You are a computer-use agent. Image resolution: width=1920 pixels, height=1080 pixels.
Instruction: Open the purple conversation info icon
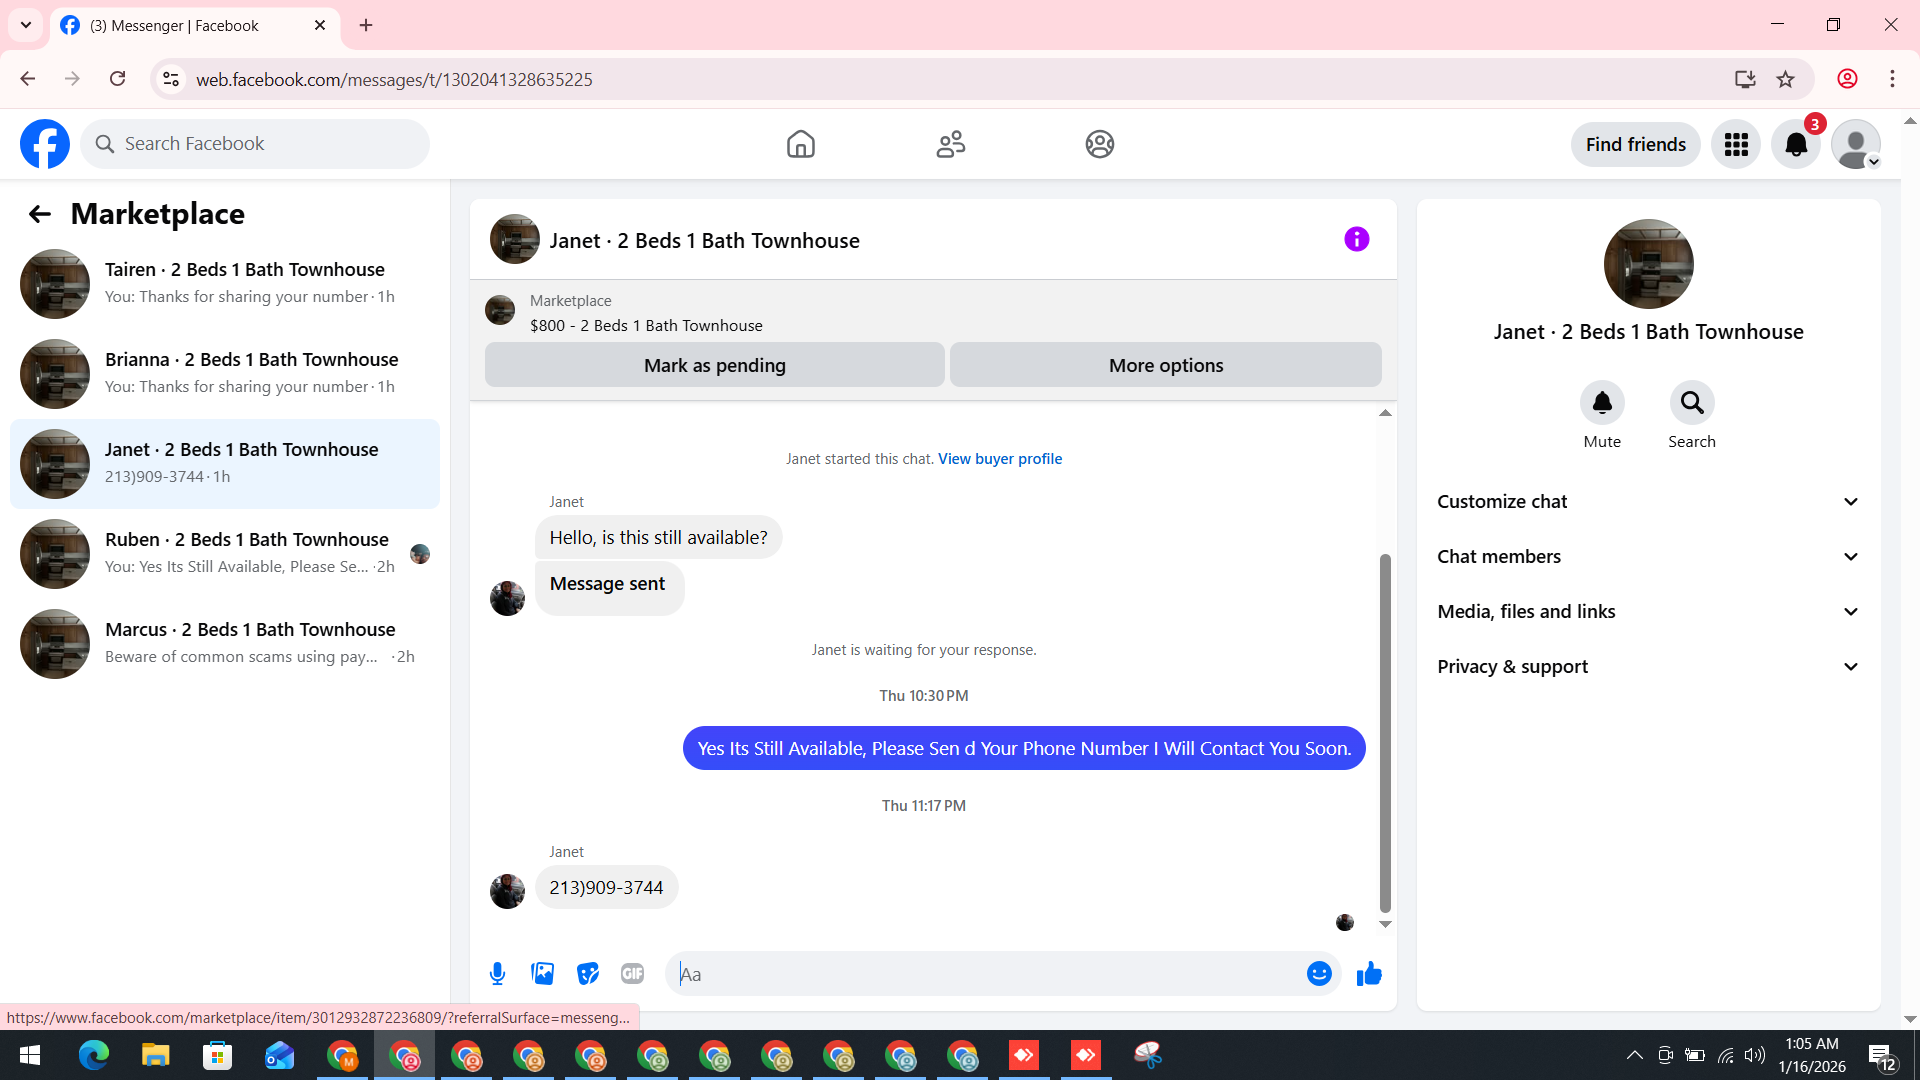[x=1356, y=239]
